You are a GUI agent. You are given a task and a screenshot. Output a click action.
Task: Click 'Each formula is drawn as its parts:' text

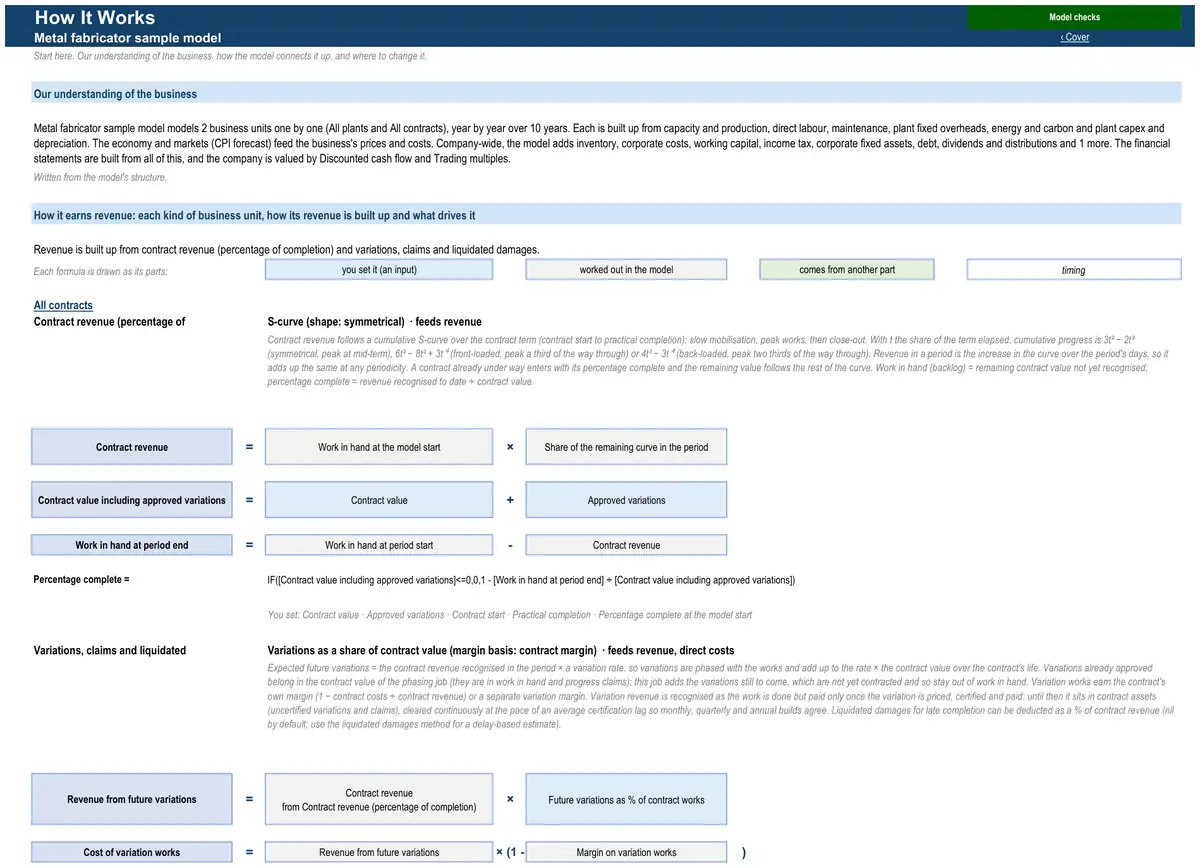[102, 271]
